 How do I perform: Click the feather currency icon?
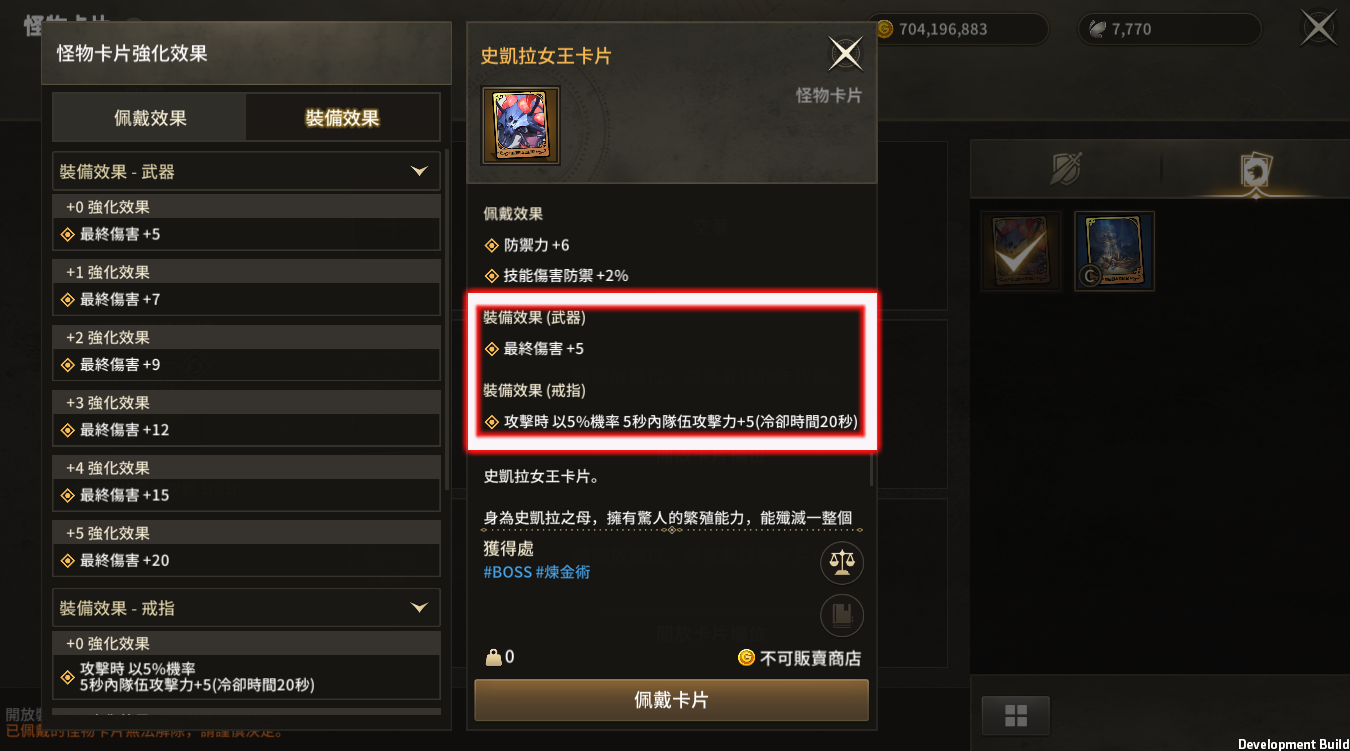[1097, 29]
